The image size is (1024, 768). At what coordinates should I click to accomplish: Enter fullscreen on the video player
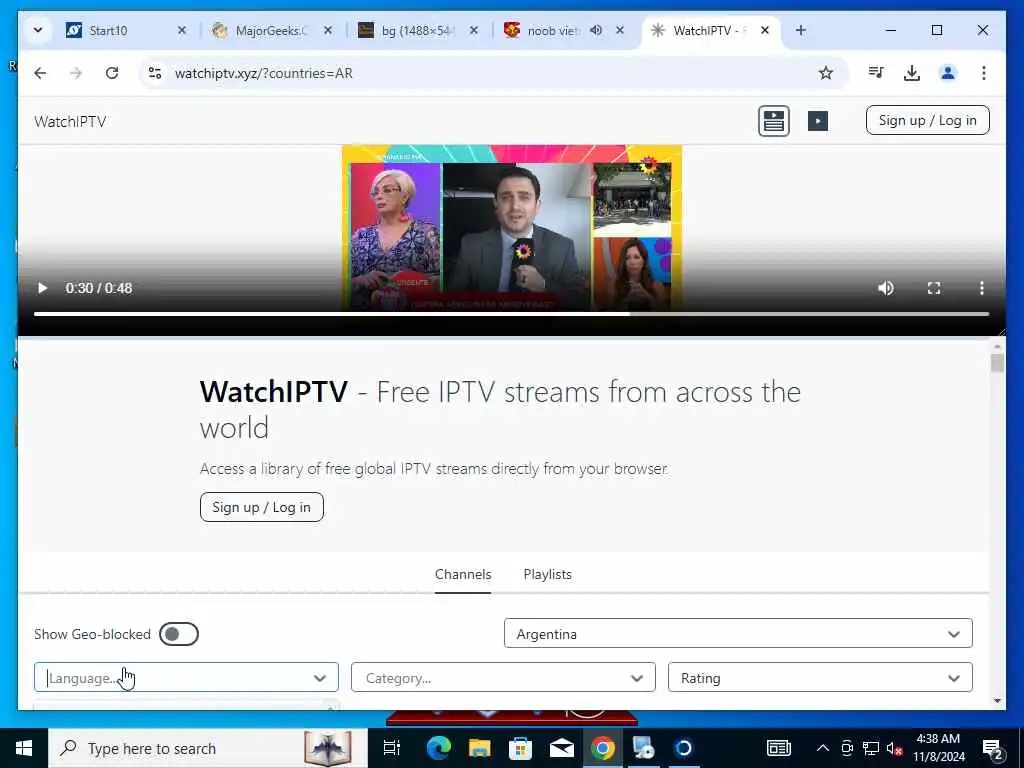934,288
